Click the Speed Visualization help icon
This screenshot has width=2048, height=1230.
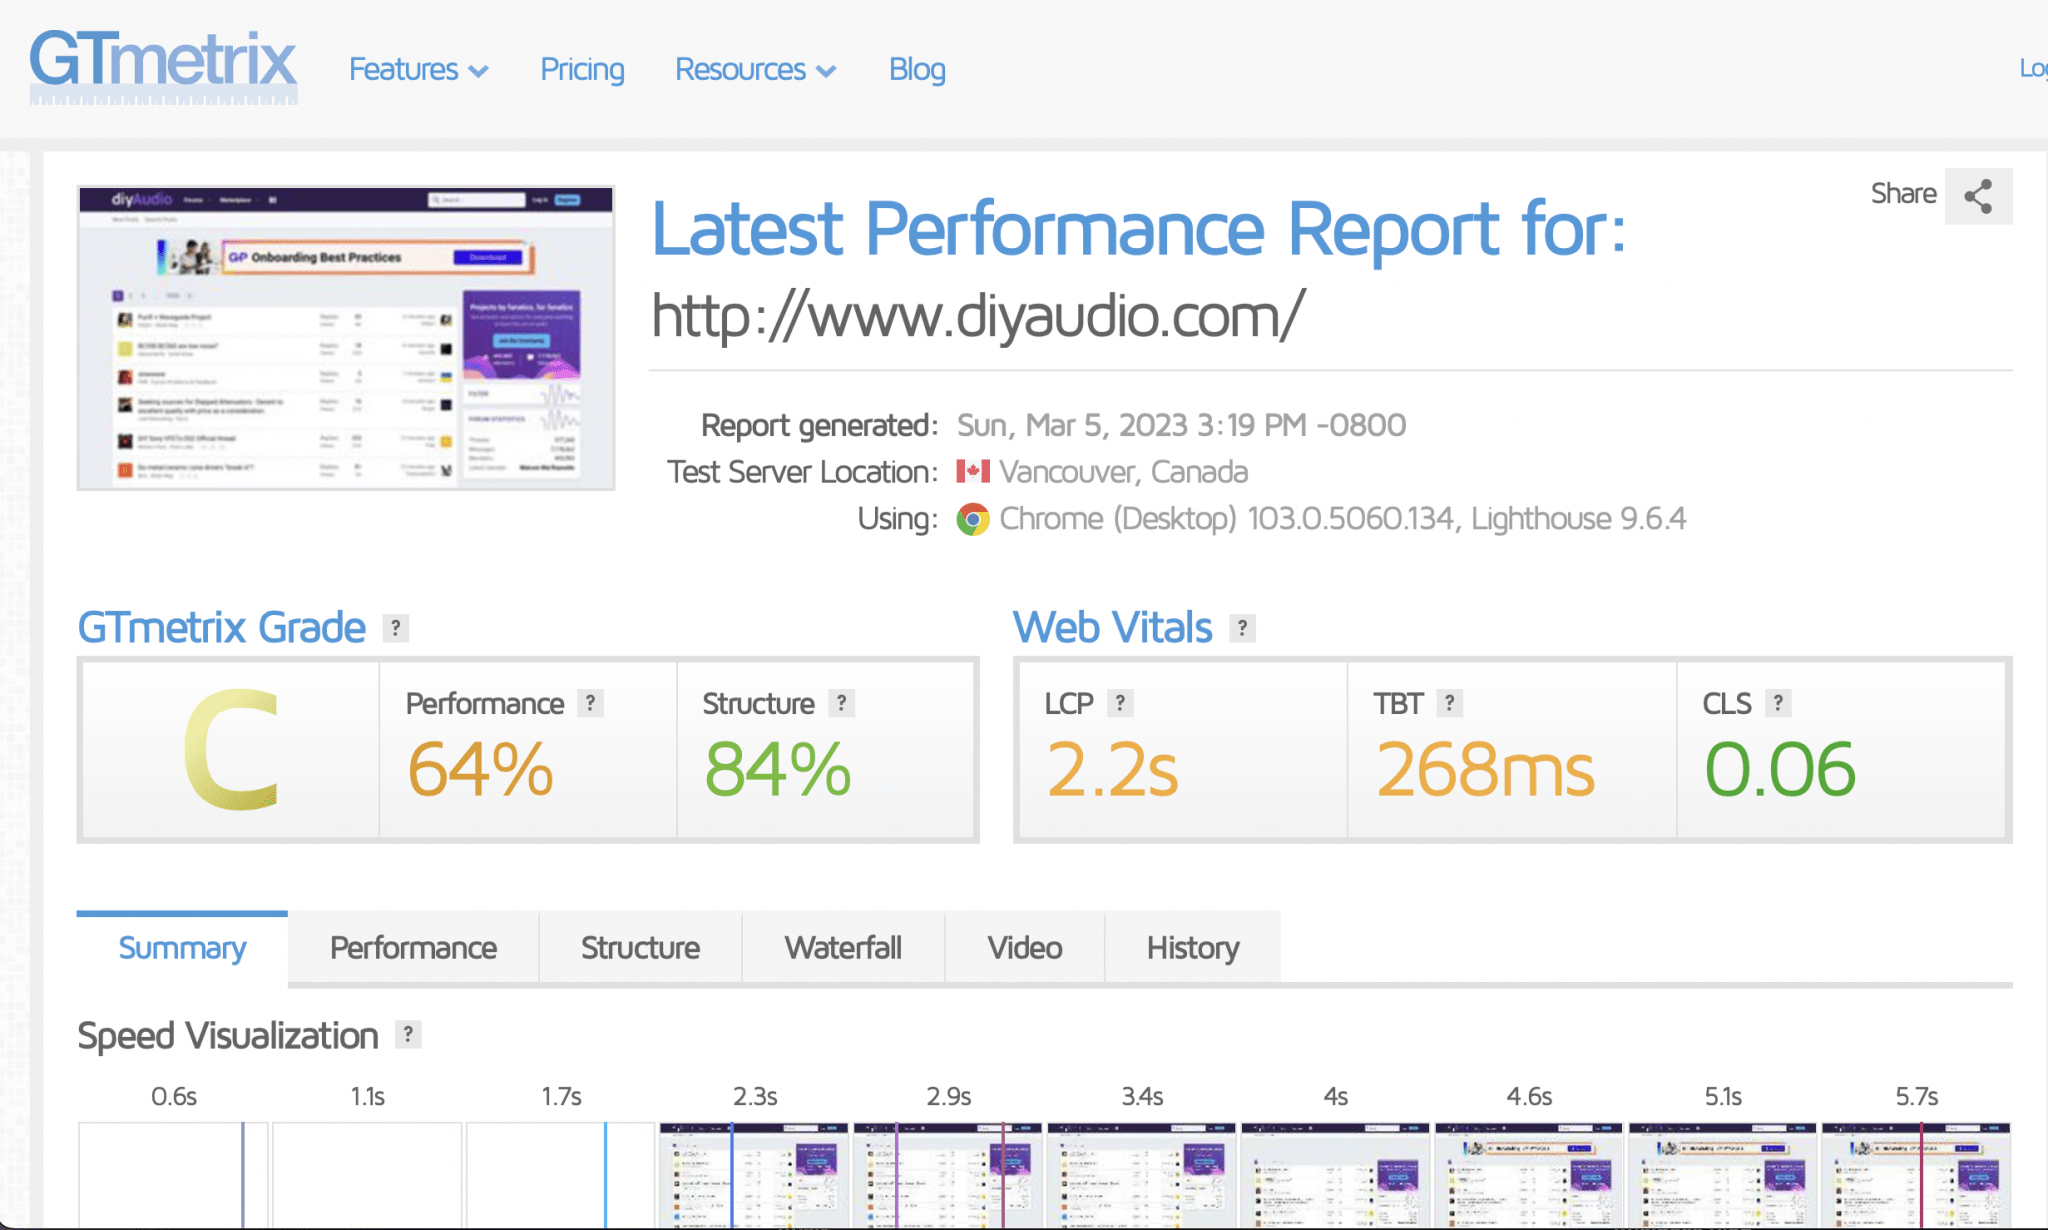coord(408,1034)
